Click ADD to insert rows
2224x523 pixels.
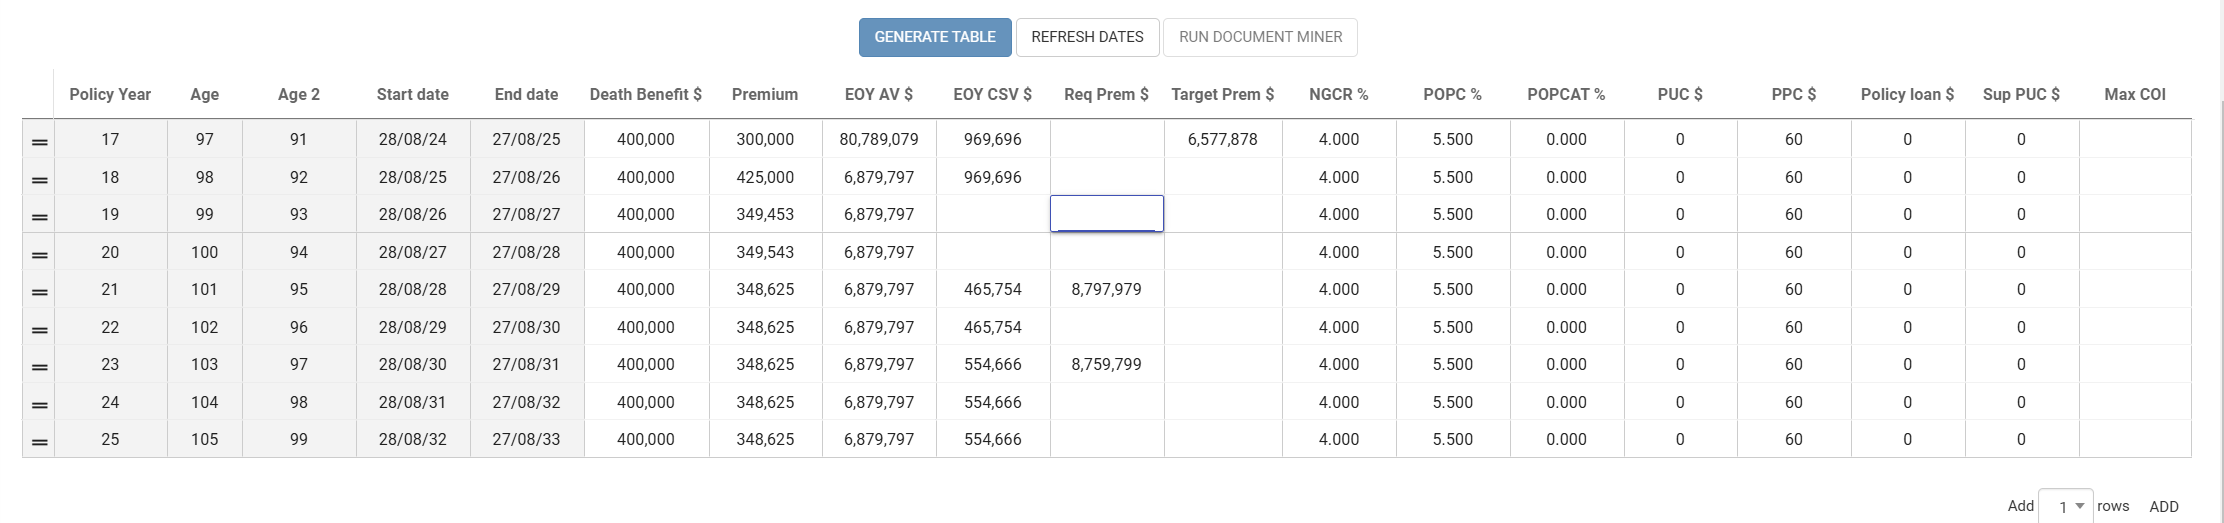2164,507
